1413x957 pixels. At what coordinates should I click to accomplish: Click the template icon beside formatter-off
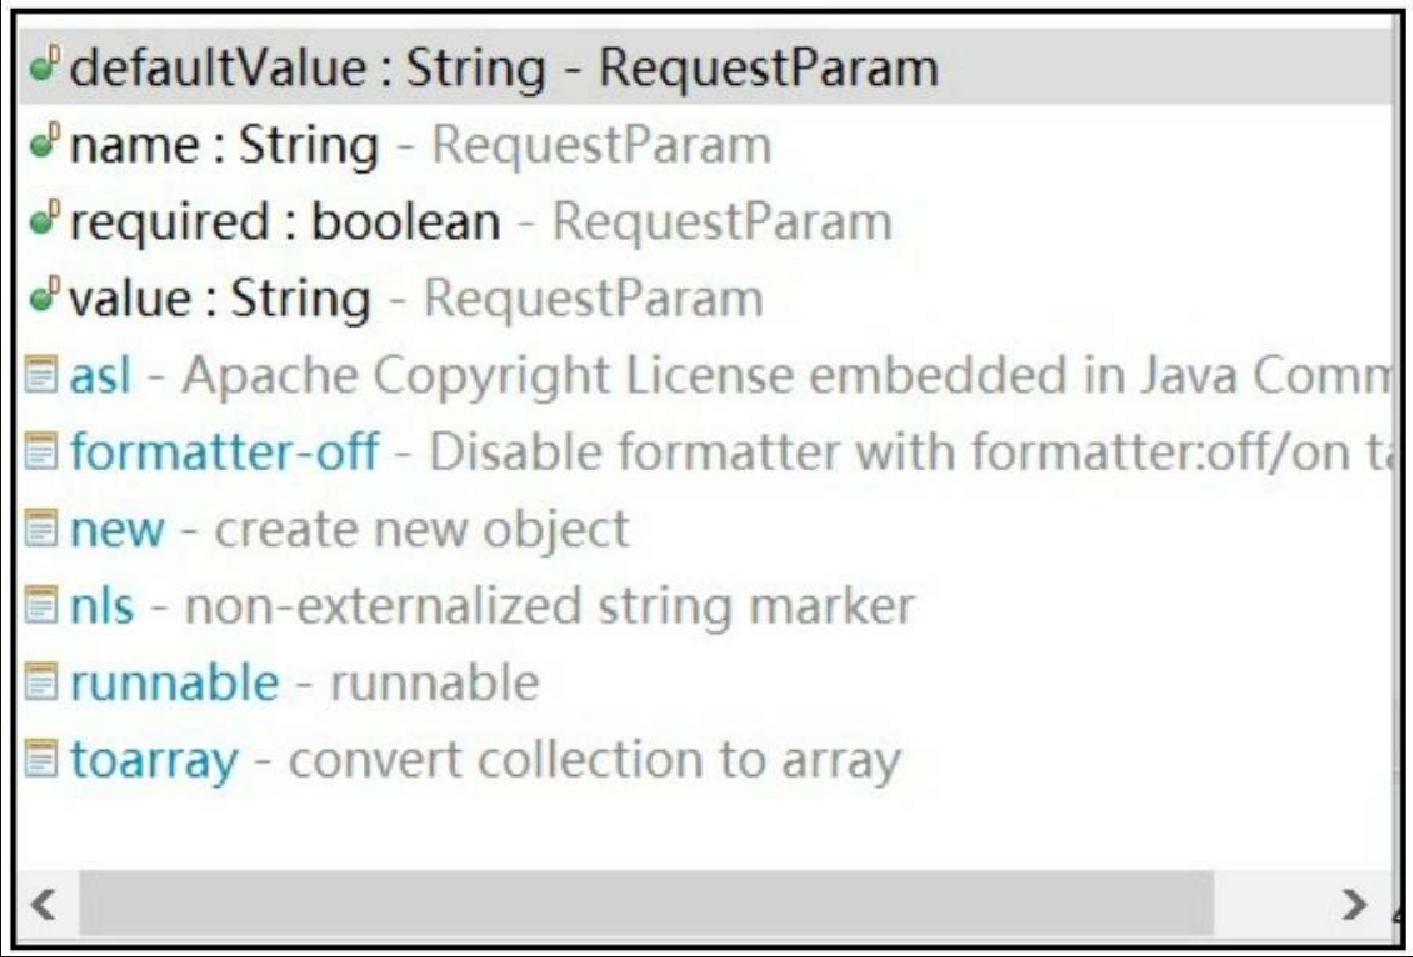(x=41, y=452)
